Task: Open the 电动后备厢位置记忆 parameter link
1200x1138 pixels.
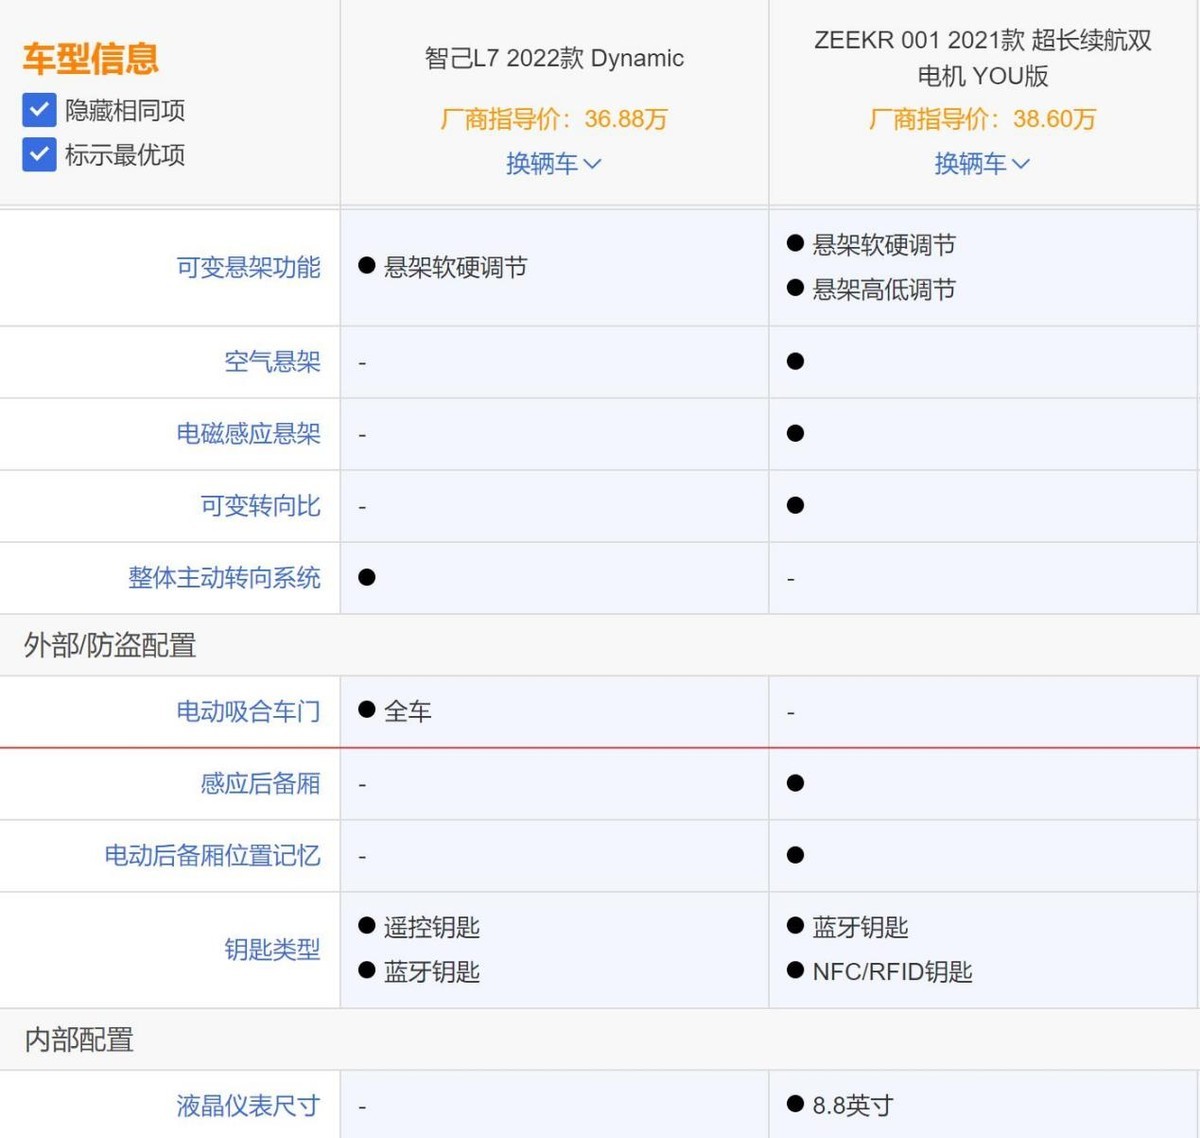Action: (x=212, y=855)
